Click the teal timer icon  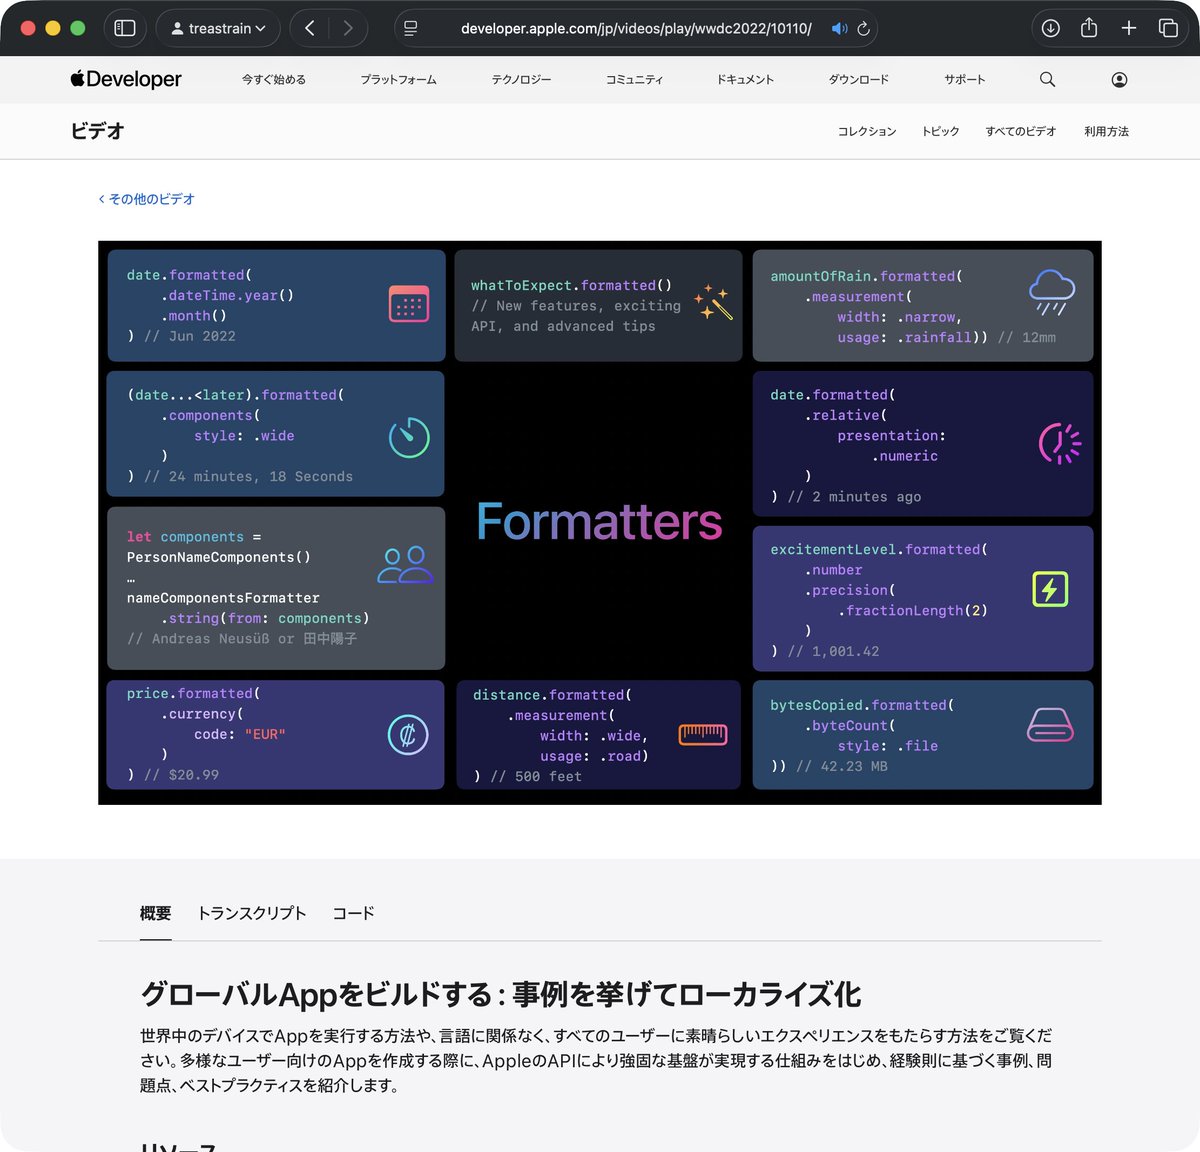[409, 437]
